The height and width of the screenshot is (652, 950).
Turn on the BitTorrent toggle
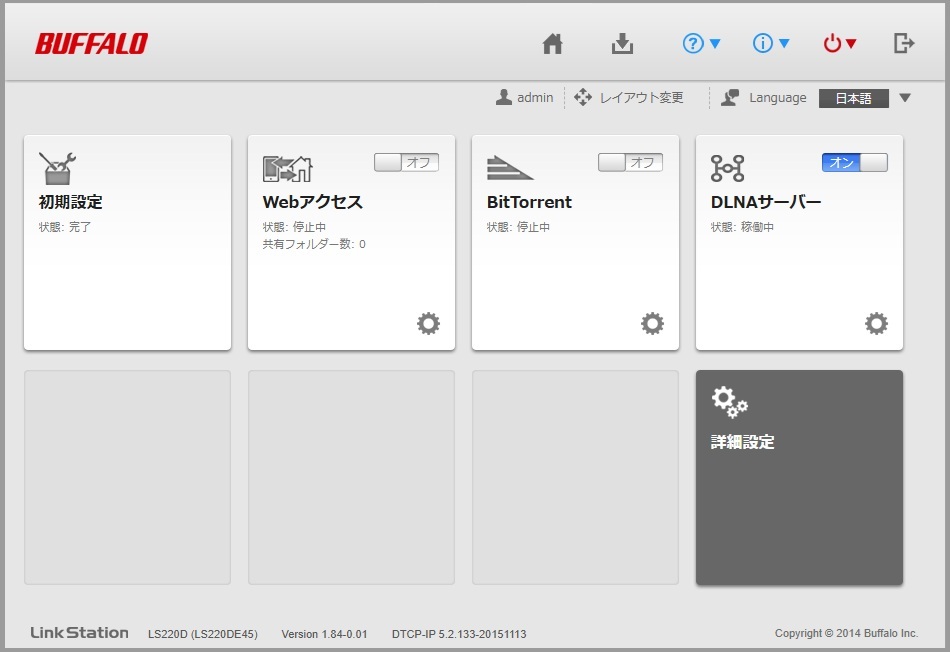(630, 162)
